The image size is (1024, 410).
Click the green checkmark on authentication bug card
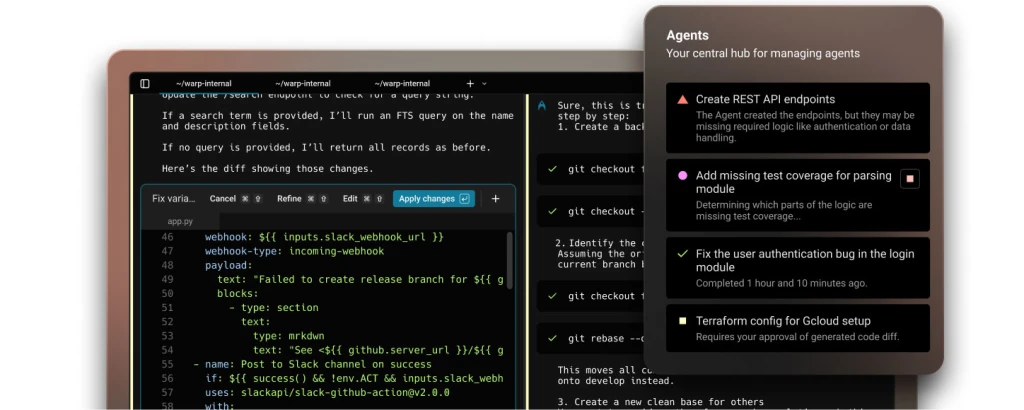pyautogui.click(x=682, y=254)
